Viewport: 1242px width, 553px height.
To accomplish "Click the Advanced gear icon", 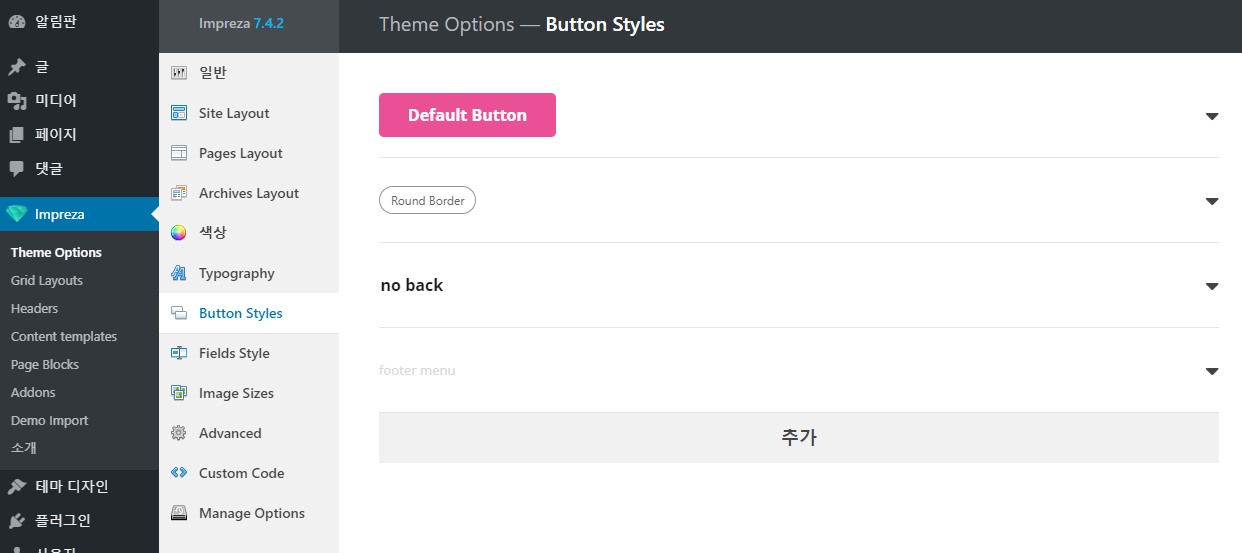I will click(x=179, y=433).
